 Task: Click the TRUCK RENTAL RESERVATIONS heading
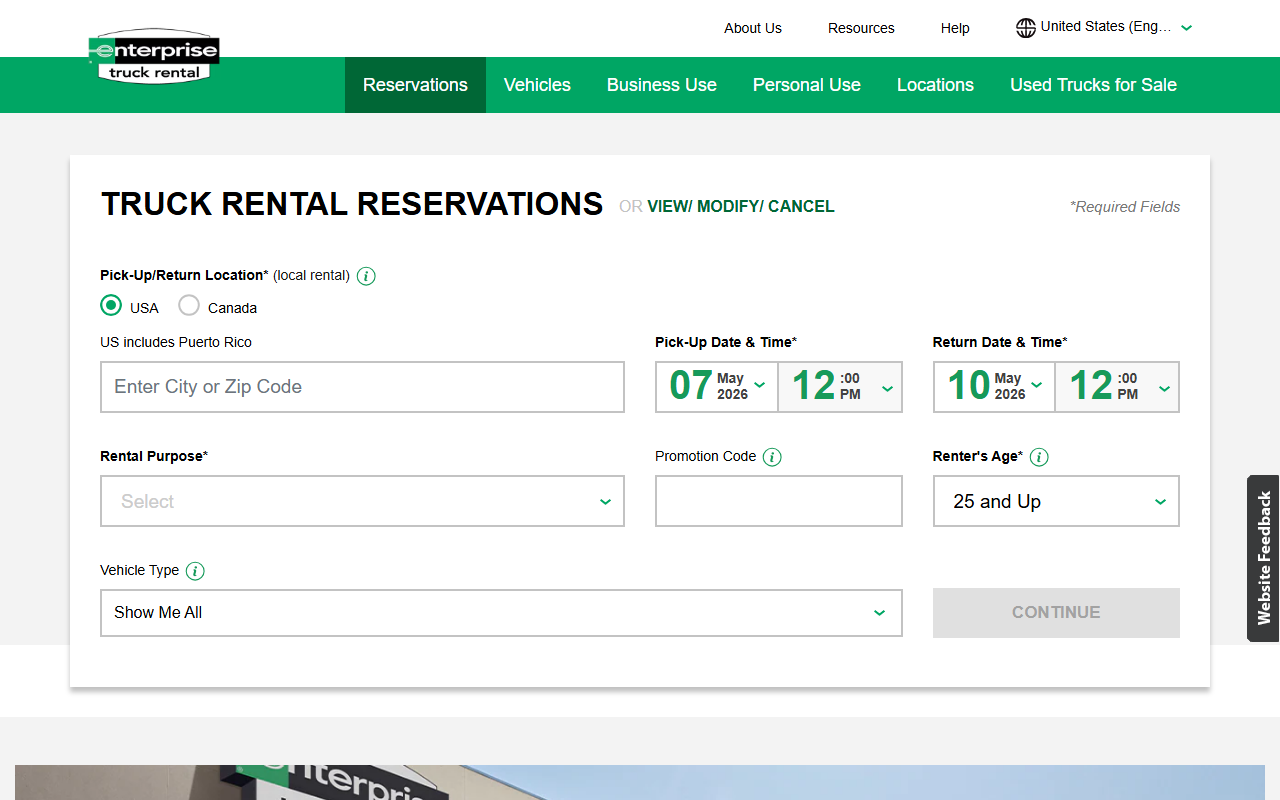352,204
